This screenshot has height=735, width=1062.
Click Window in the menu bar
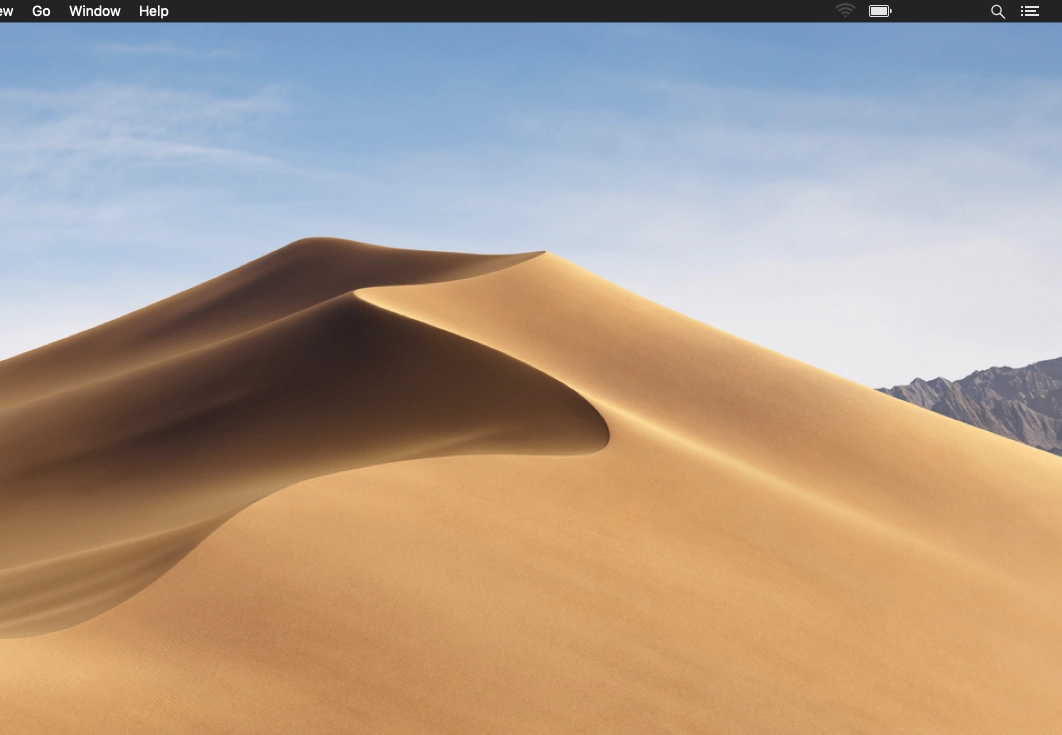tap(95, 11)
